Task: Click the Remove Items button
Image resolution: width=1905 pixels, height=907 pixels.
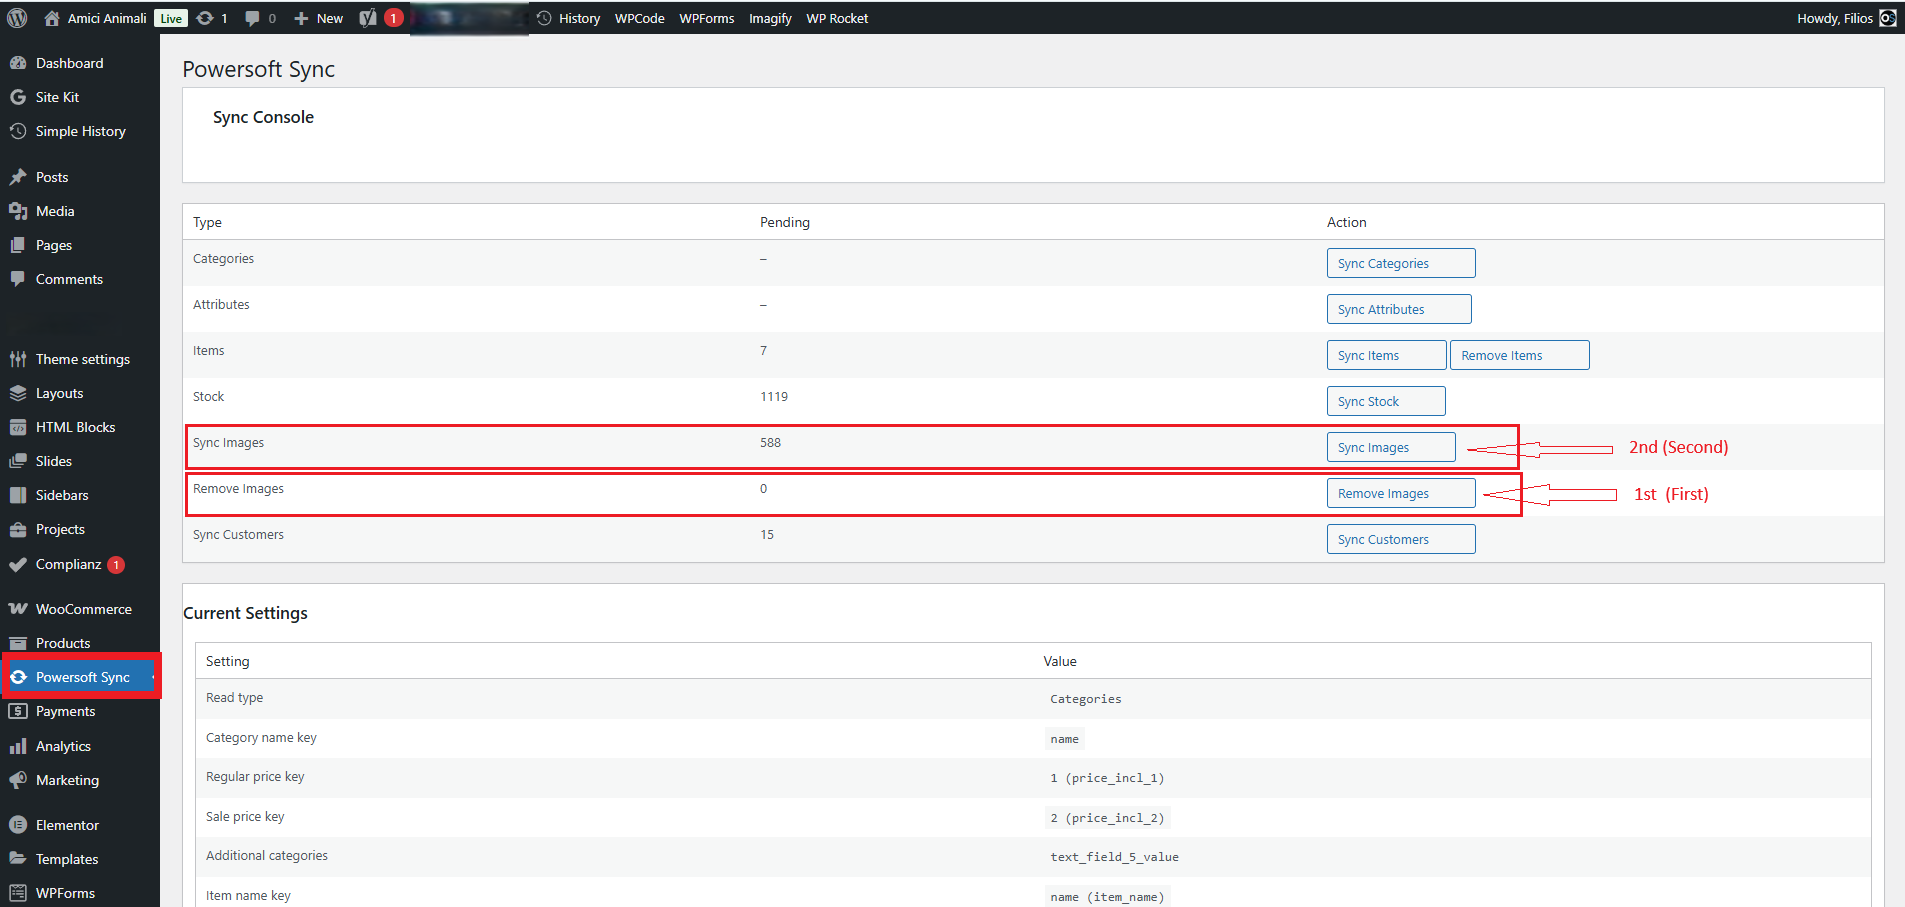Action: pos(1518,355)
